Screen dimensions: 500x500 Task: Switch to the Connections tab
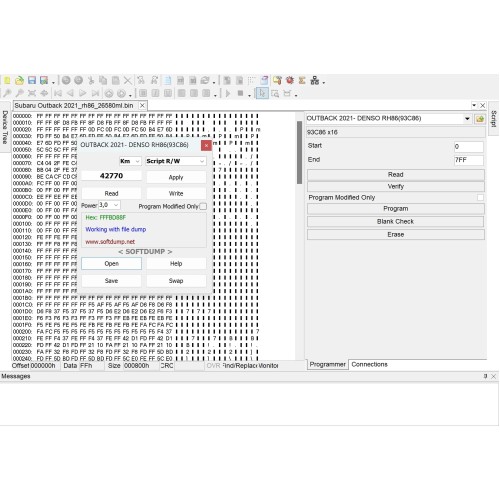(x=369, y=364)
